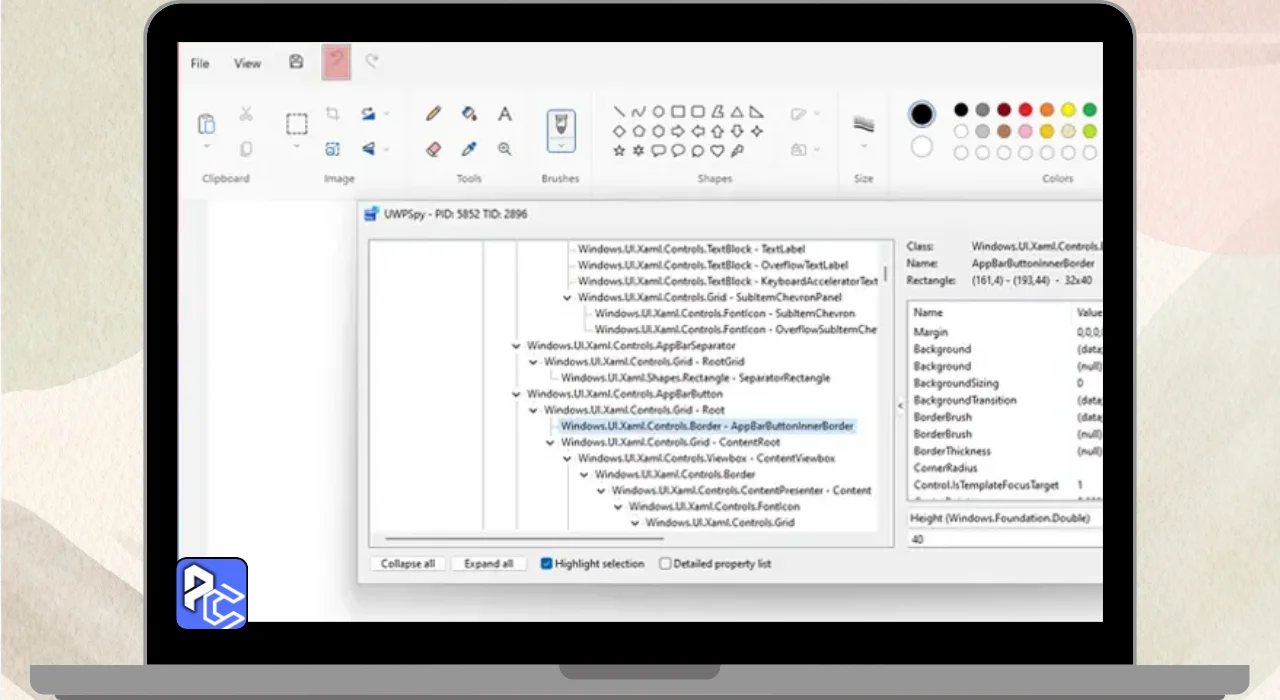Choose the orange color swatch

tap(1047, 110)
